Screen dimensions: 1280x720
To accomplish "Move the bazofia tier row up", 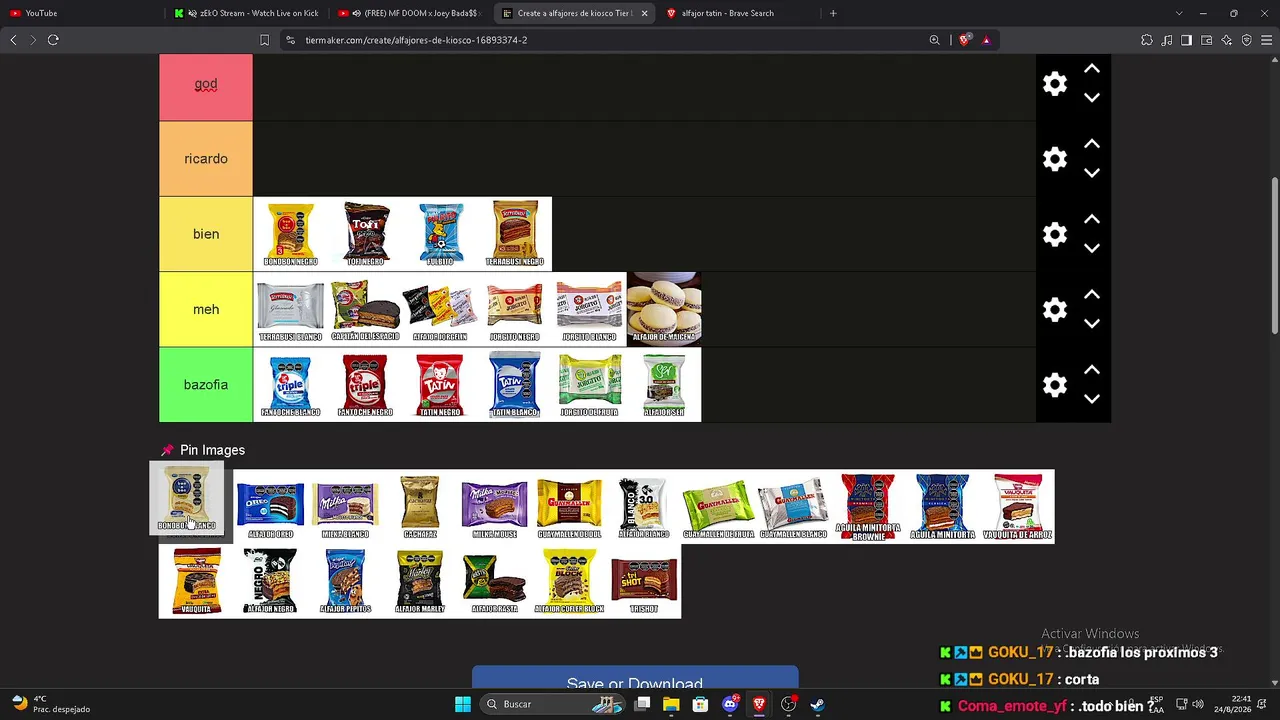I will (x=1092, y=370).
